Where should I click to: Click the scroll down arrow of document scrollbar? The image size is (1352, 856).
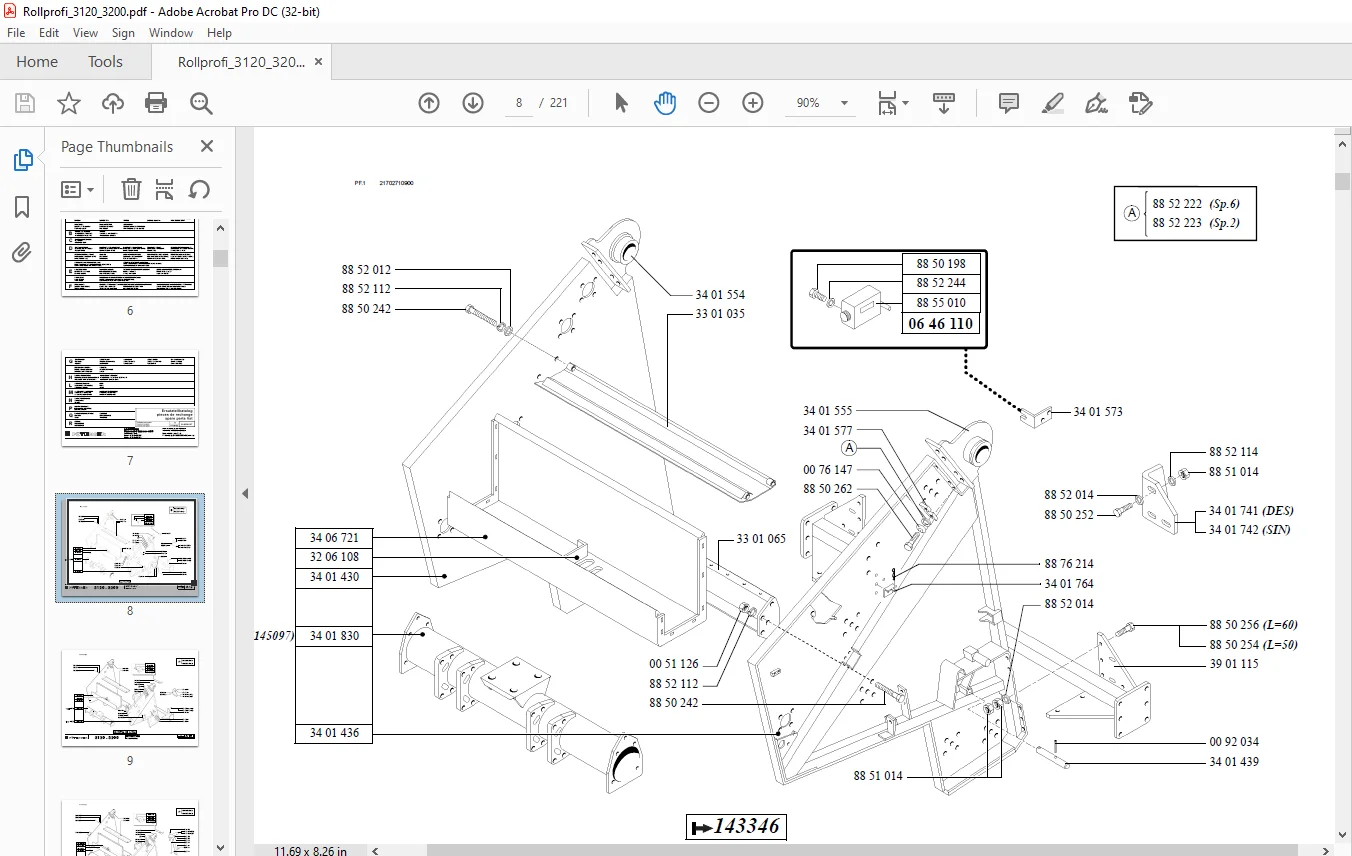click(x=1343, y=834)
